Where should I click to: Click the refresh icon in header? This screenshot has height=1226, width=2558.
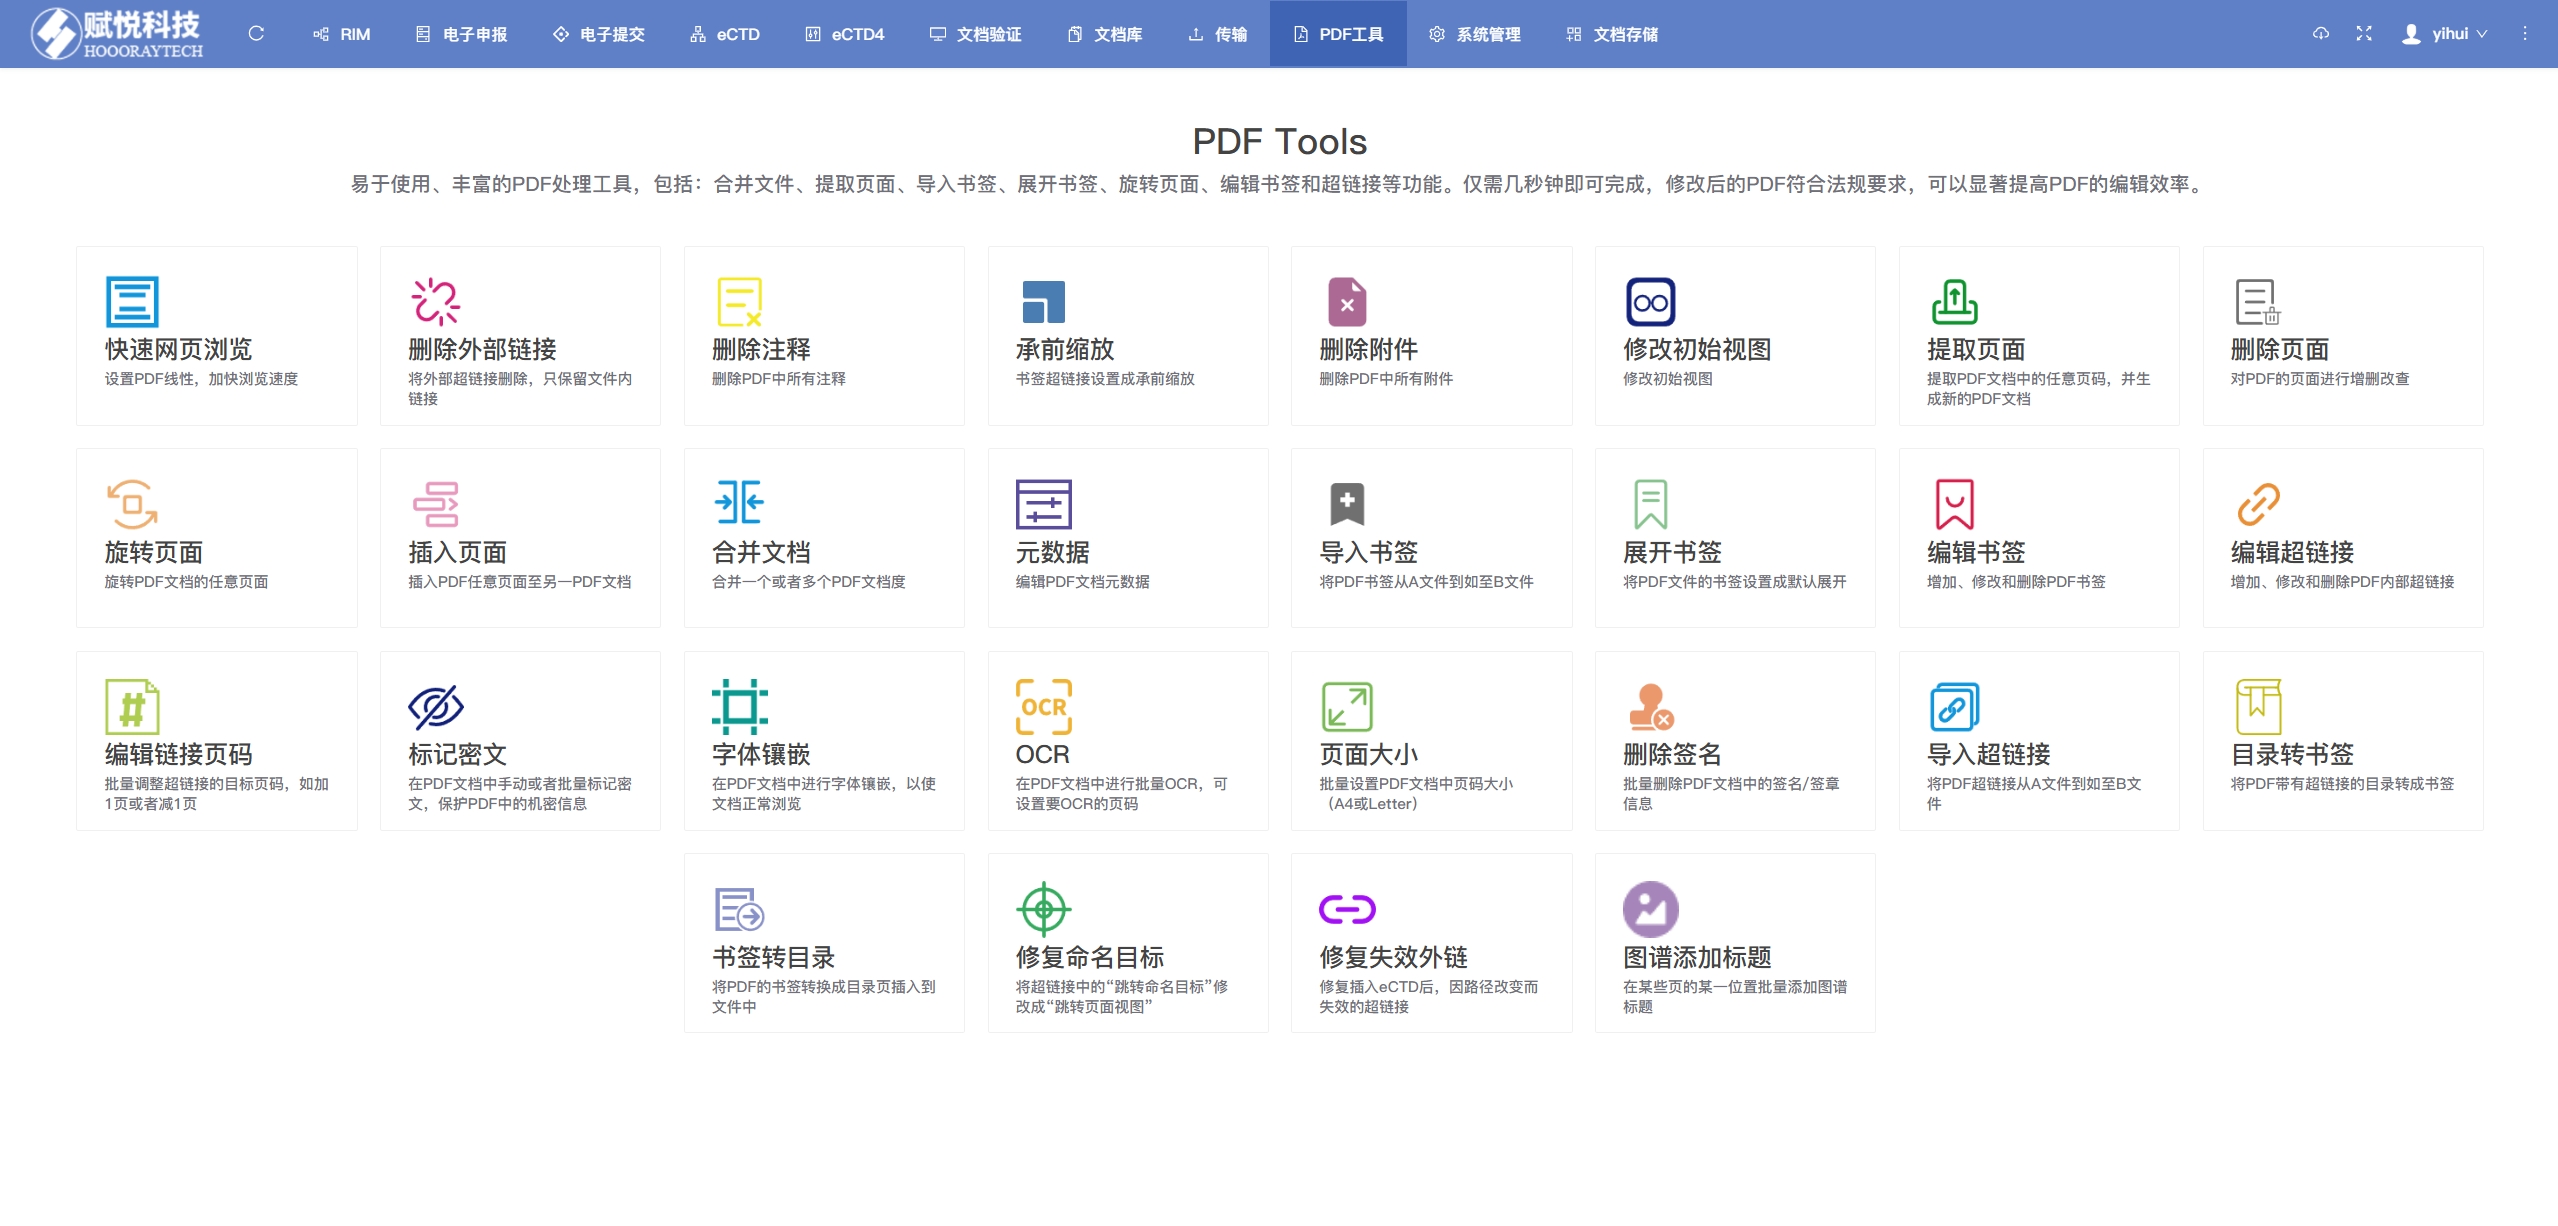pyautogui.click(x=256, y=34)
